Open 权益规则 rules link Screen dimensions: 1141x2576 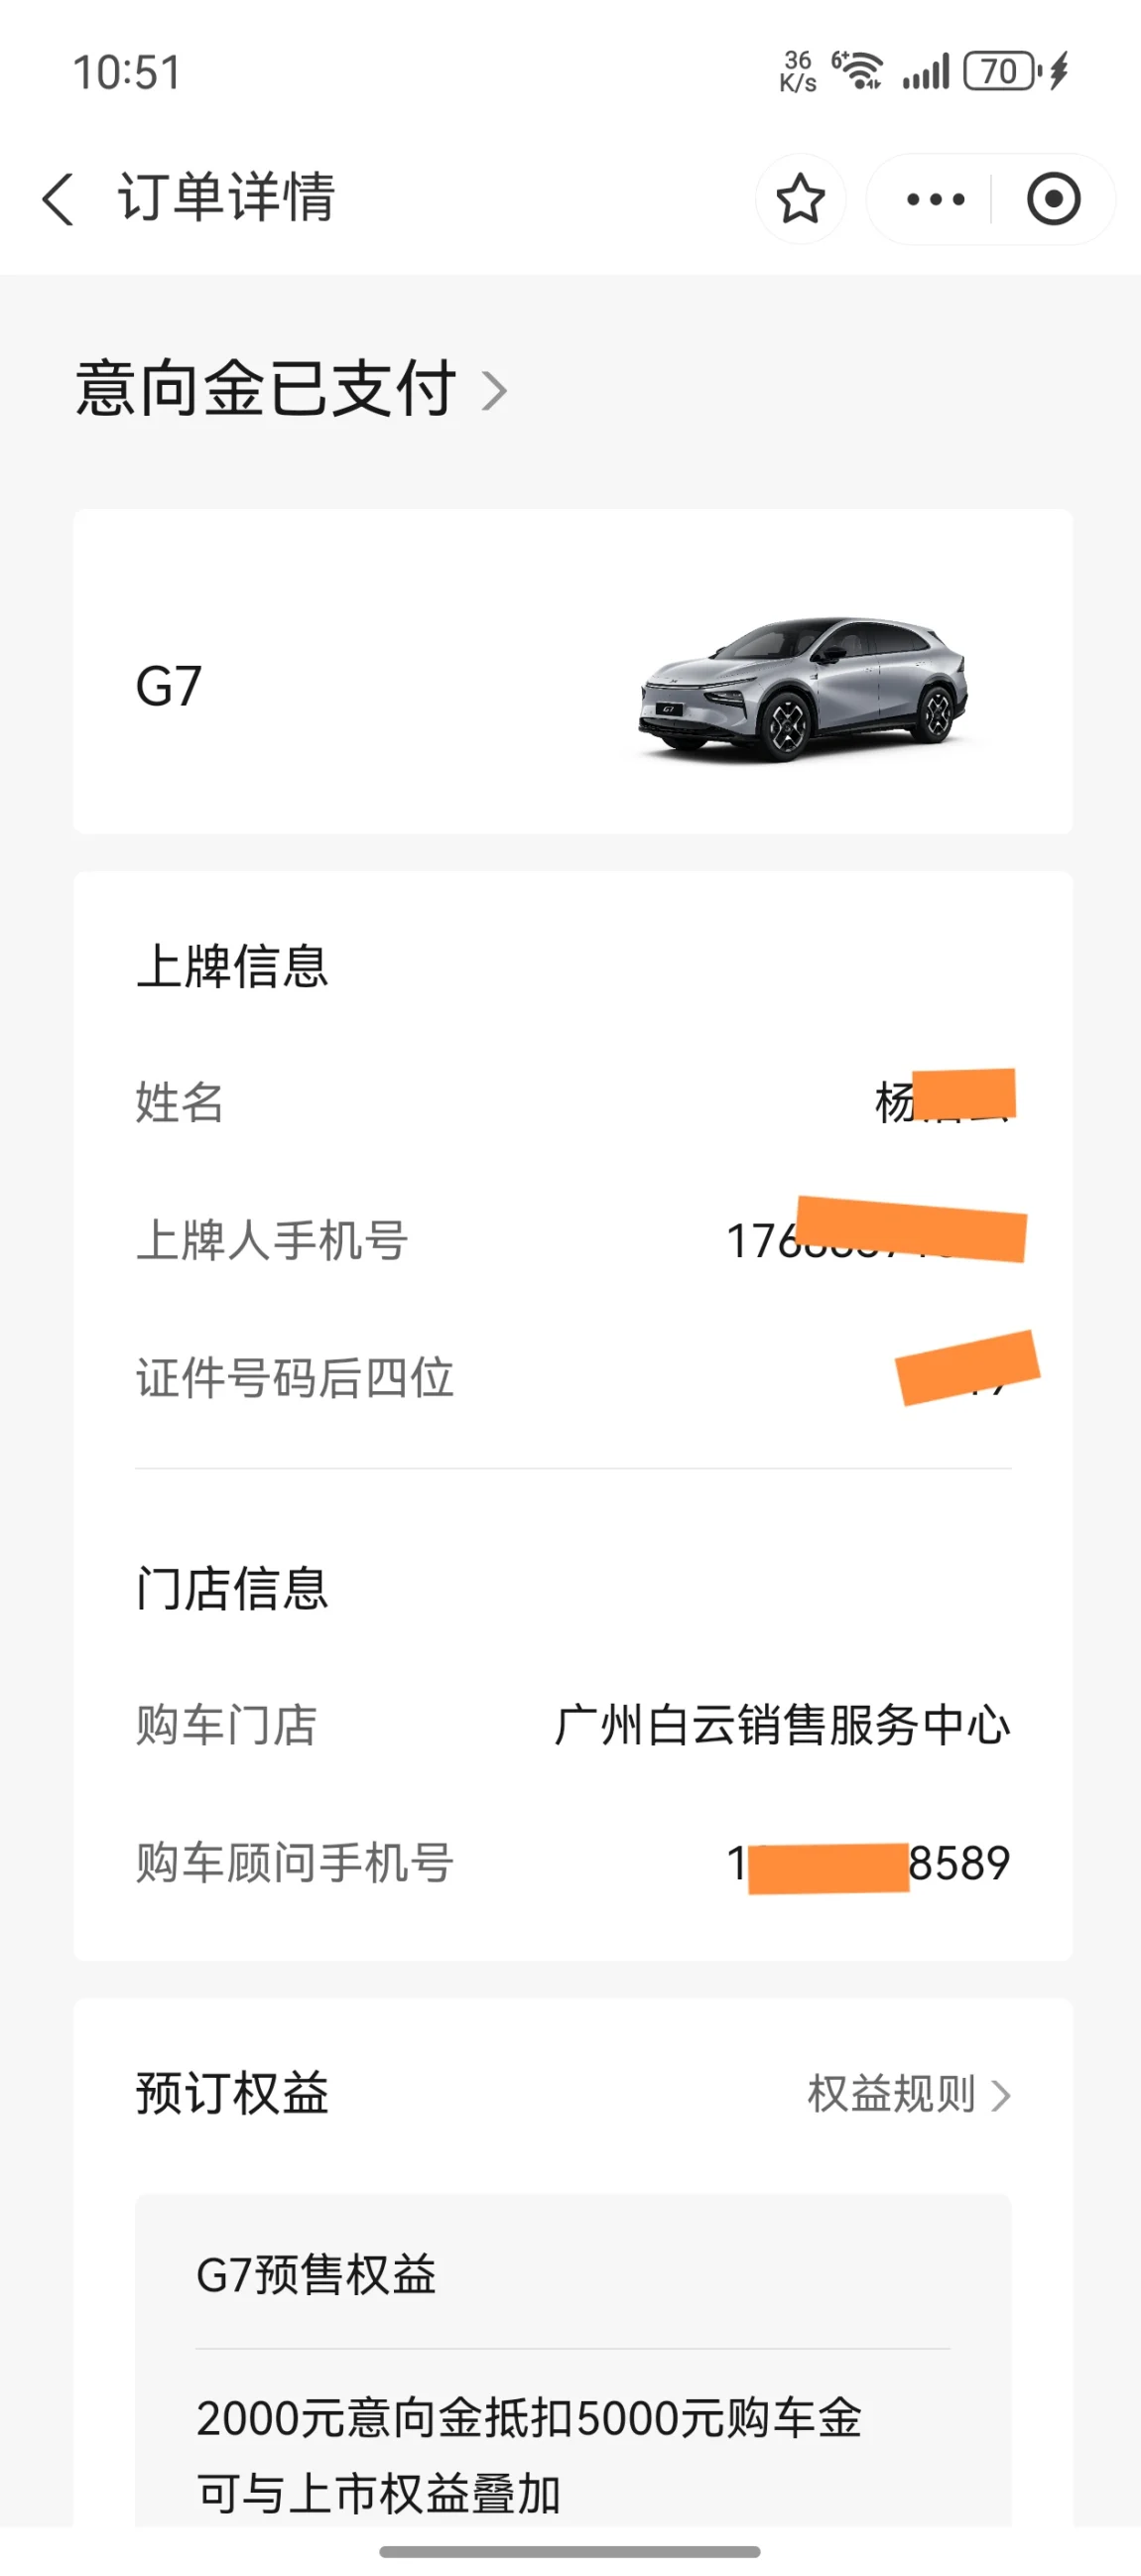891,2093
